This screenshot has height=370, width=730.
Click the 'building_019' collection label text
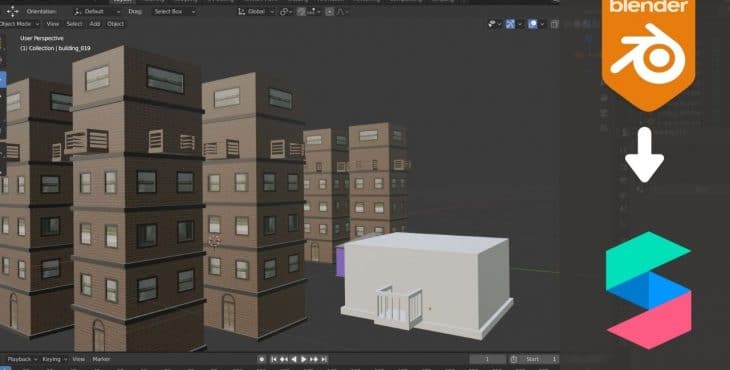(73, 48)
